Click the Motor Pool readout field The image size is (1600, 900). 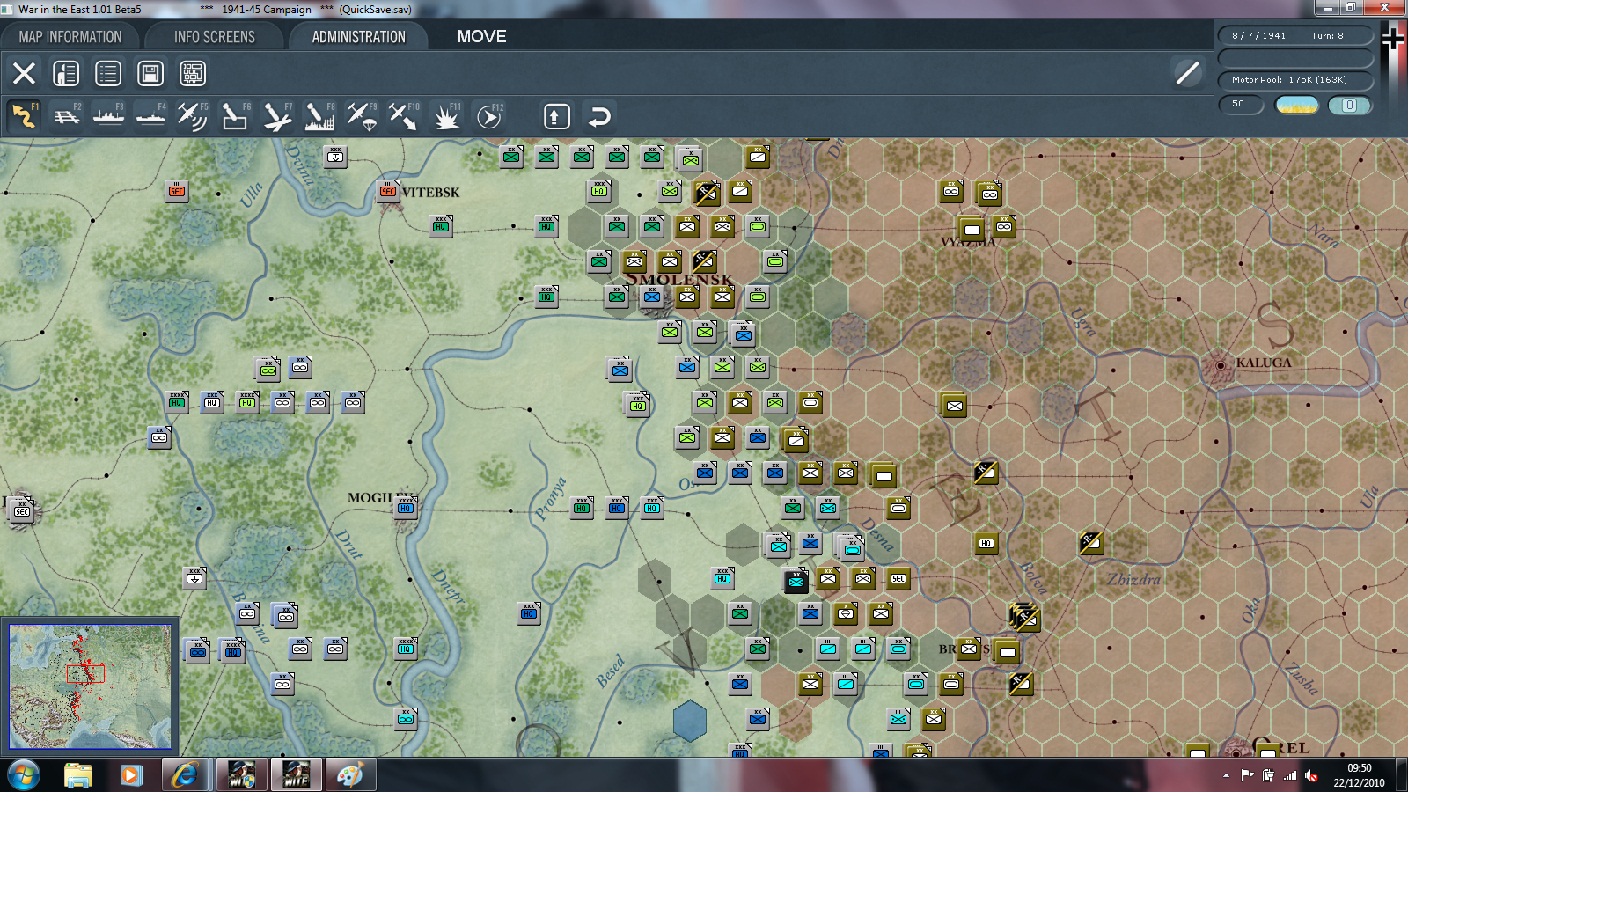tap(1296, 80)
